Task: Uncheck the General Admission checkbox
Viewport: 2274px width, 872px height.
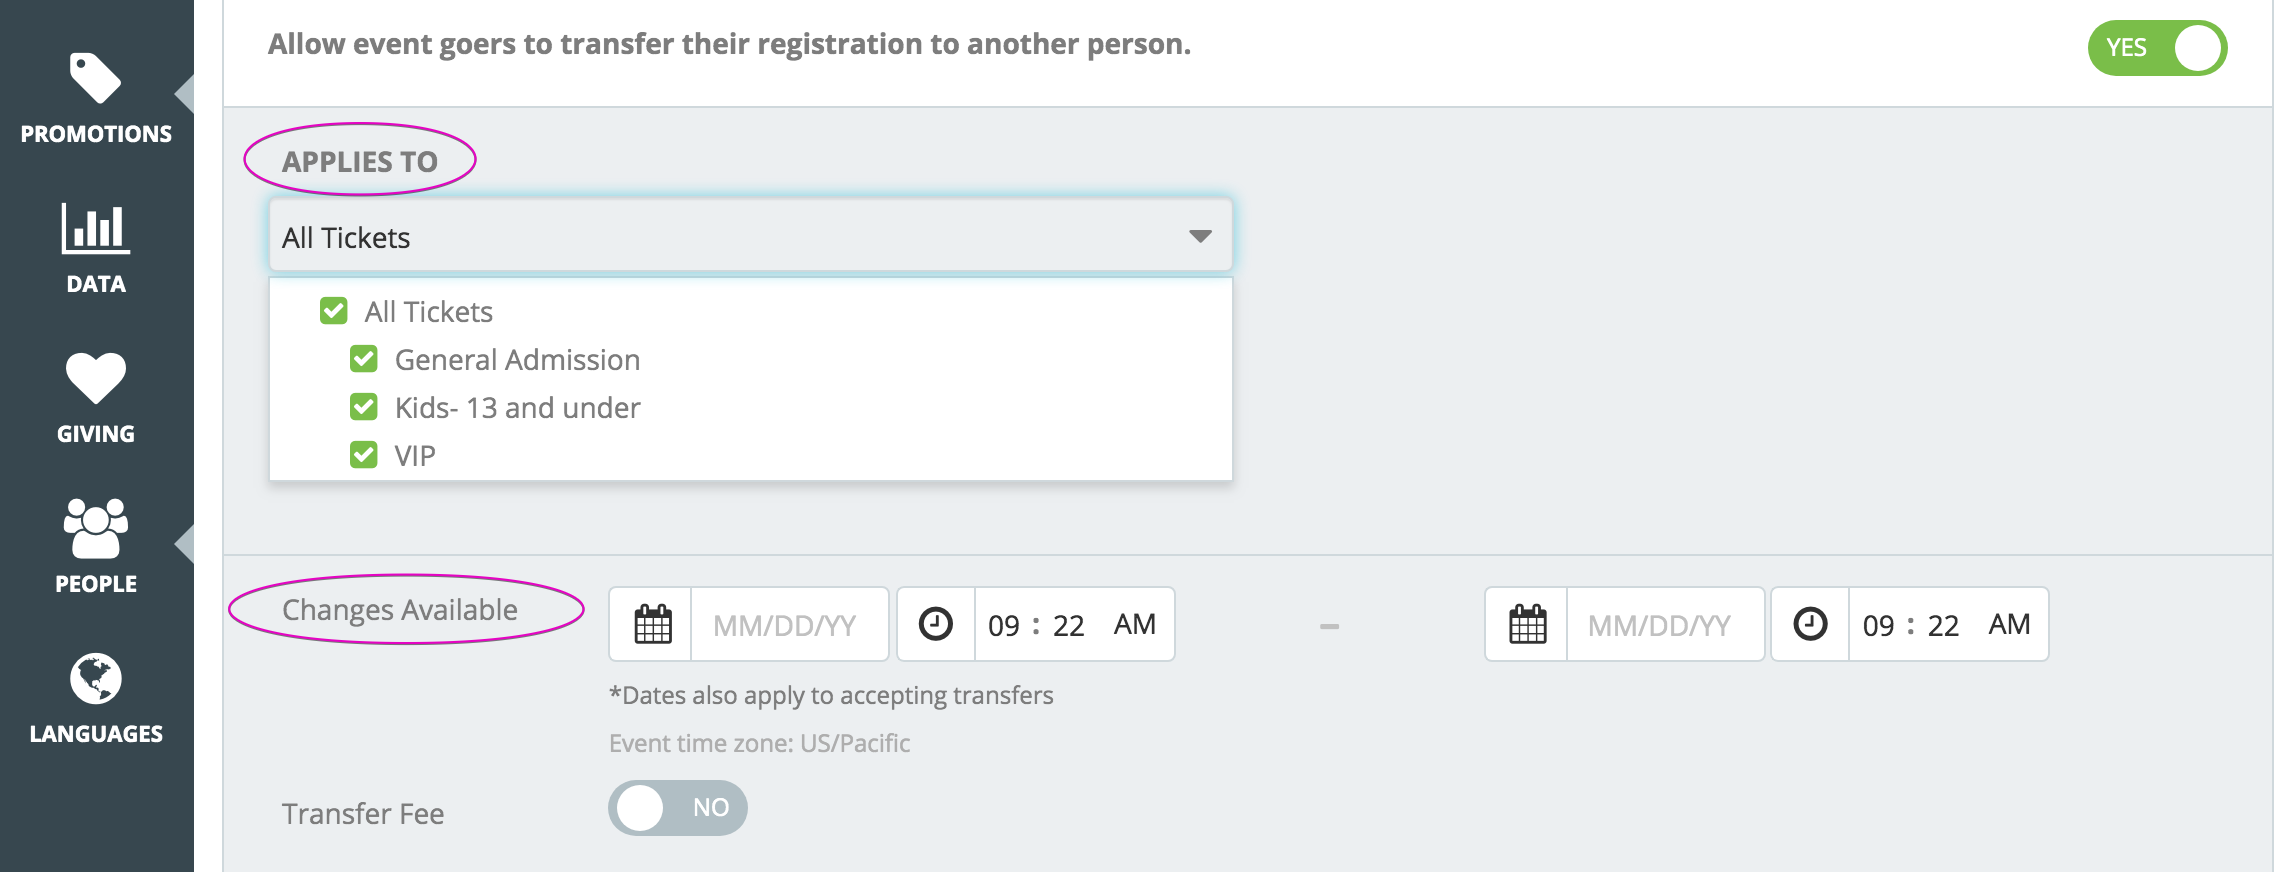Action: coord(364,359)
